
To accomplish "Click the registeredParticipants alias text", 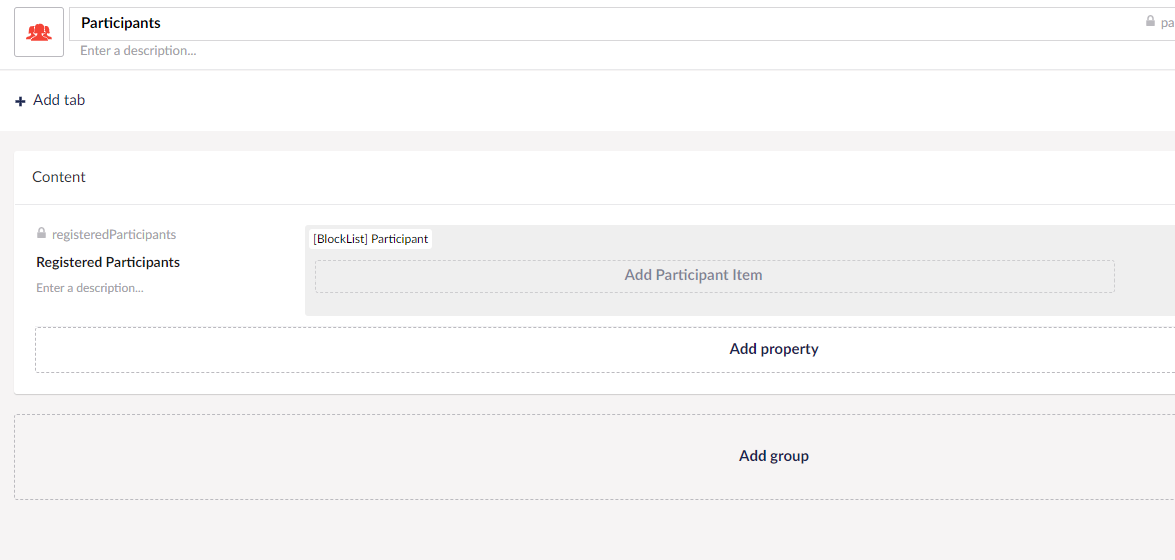I will pyautogui.click(x=114, y=234).
